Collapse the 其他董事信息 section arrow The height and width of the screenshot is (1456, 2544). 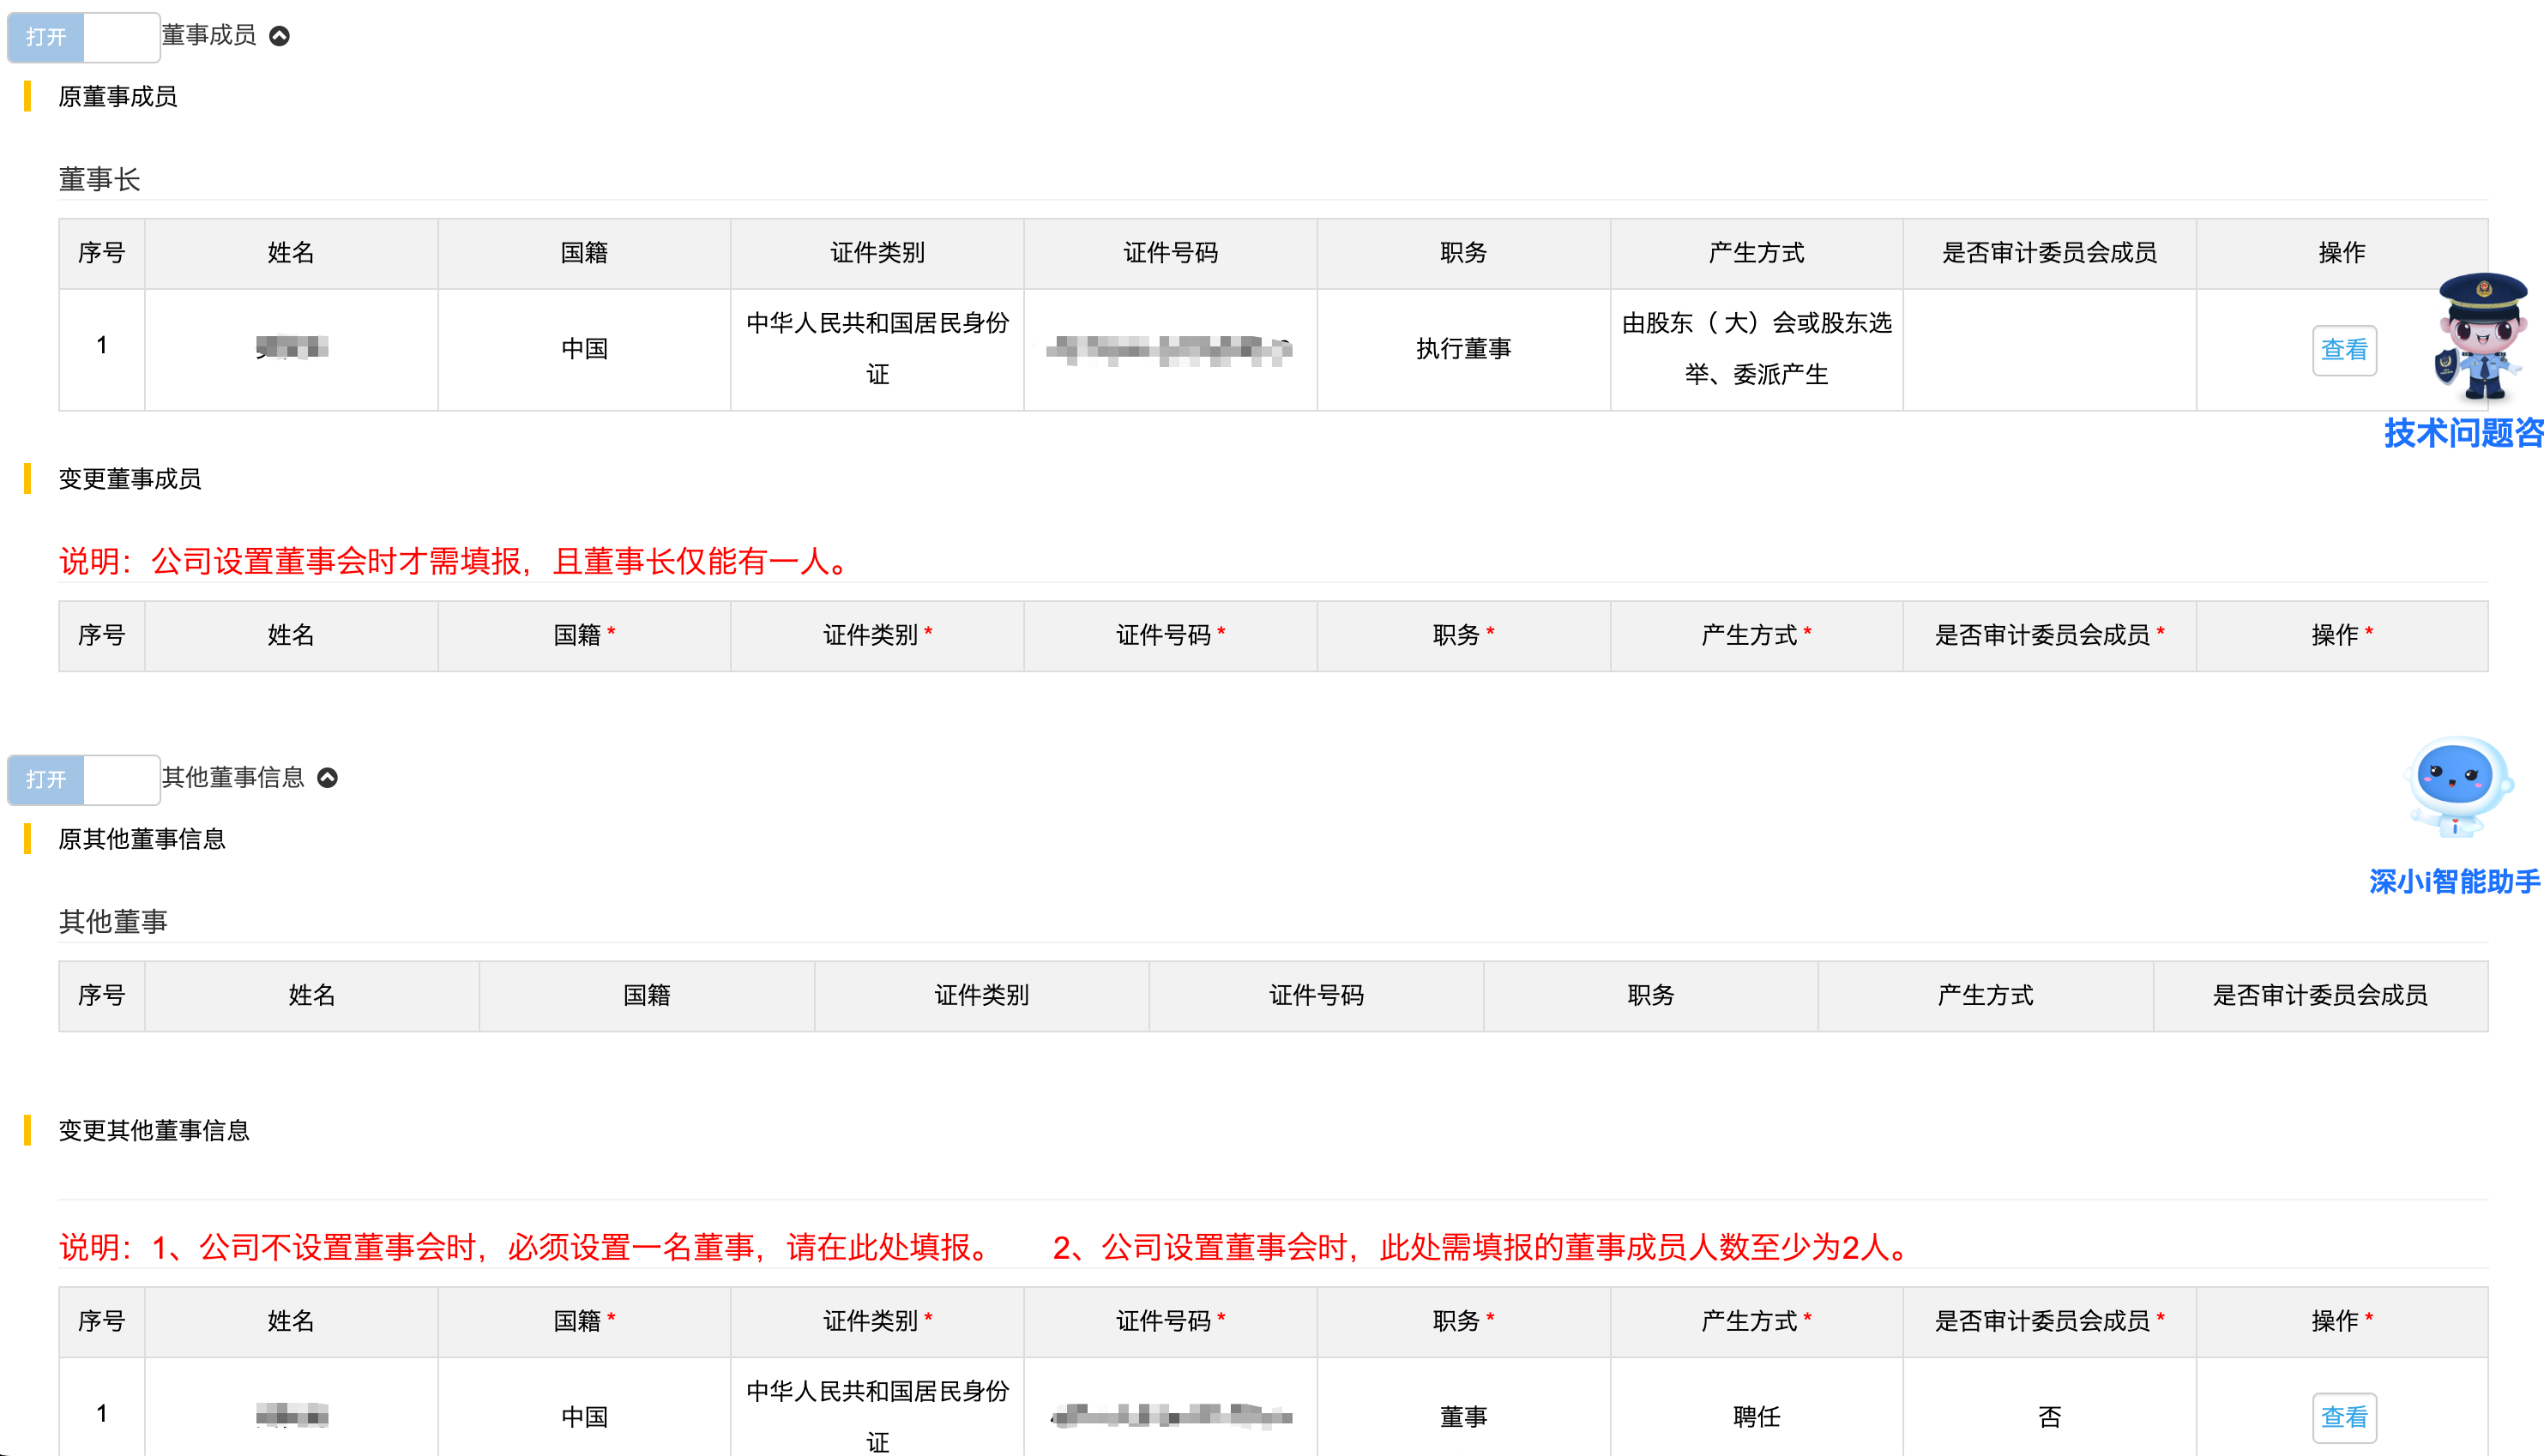pyautogui.click(x=328, y=778)
